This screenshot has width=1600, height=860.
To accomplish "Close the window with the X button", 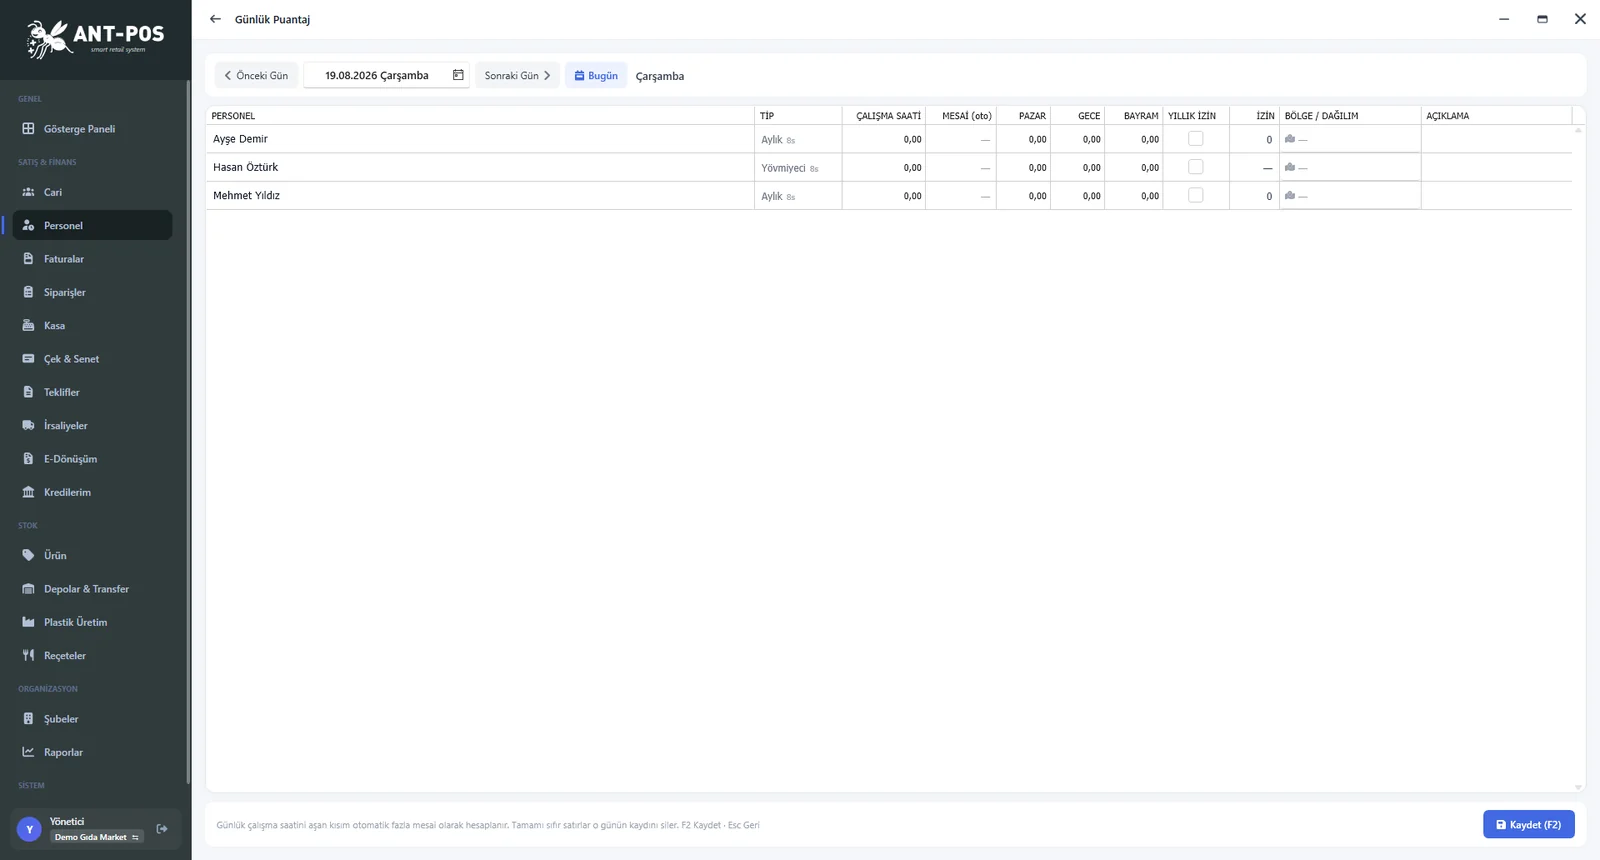I will coord(1580,19).
